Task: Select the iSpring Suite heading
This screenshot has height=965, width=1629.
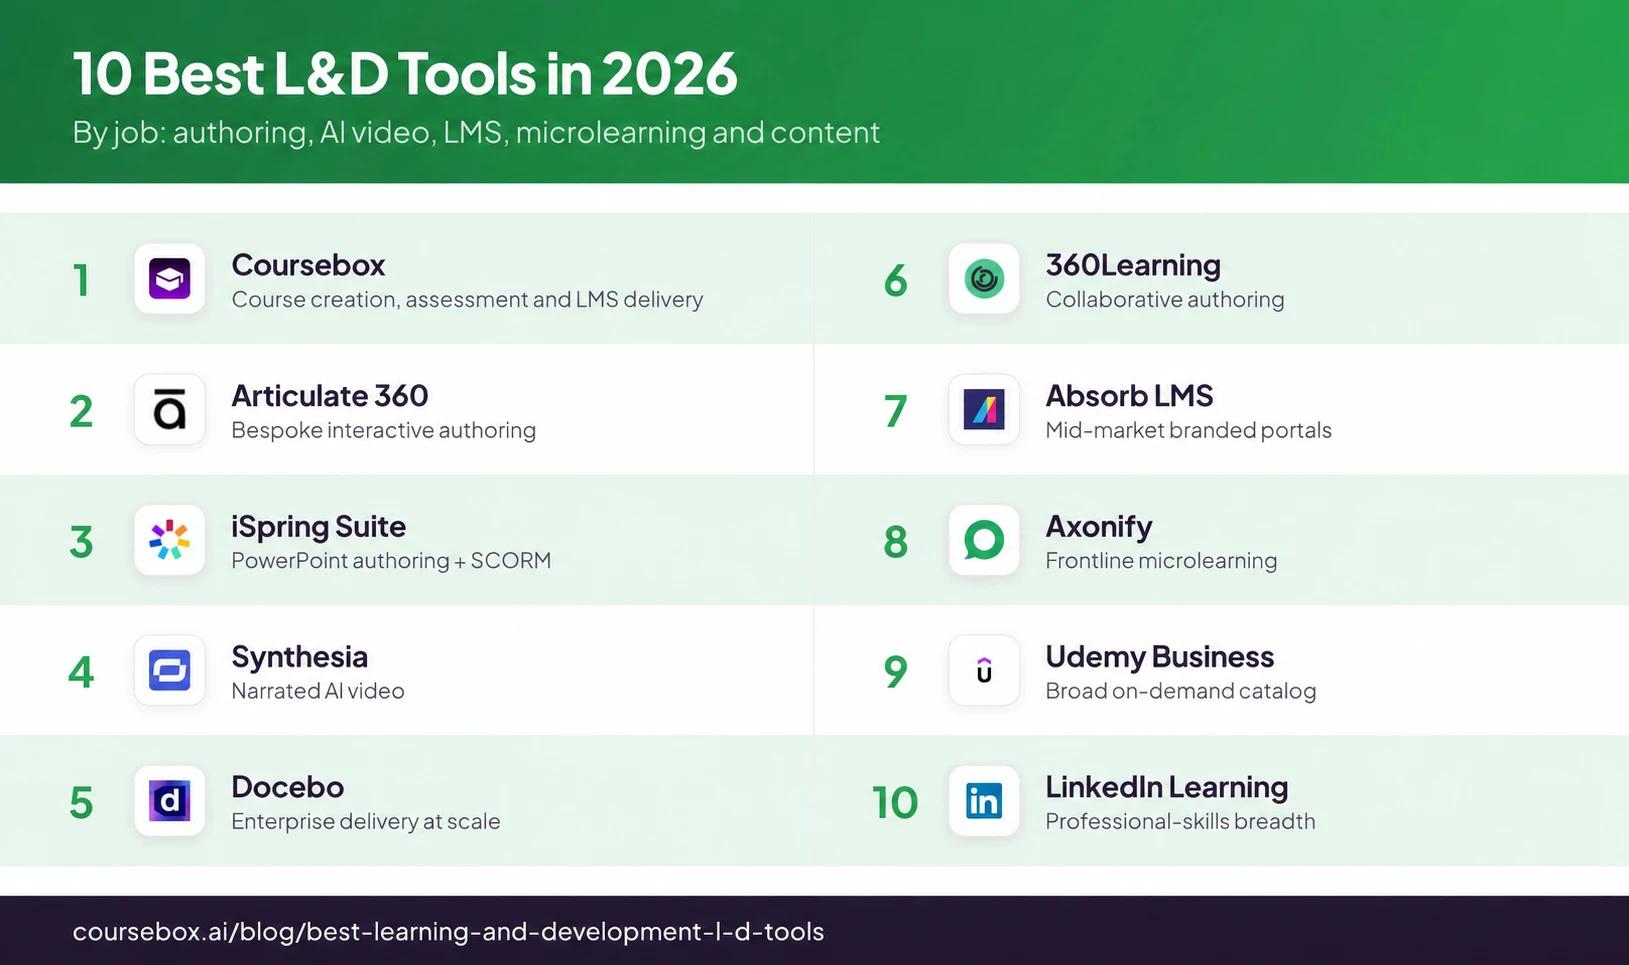Action: (x=319, y=527)
